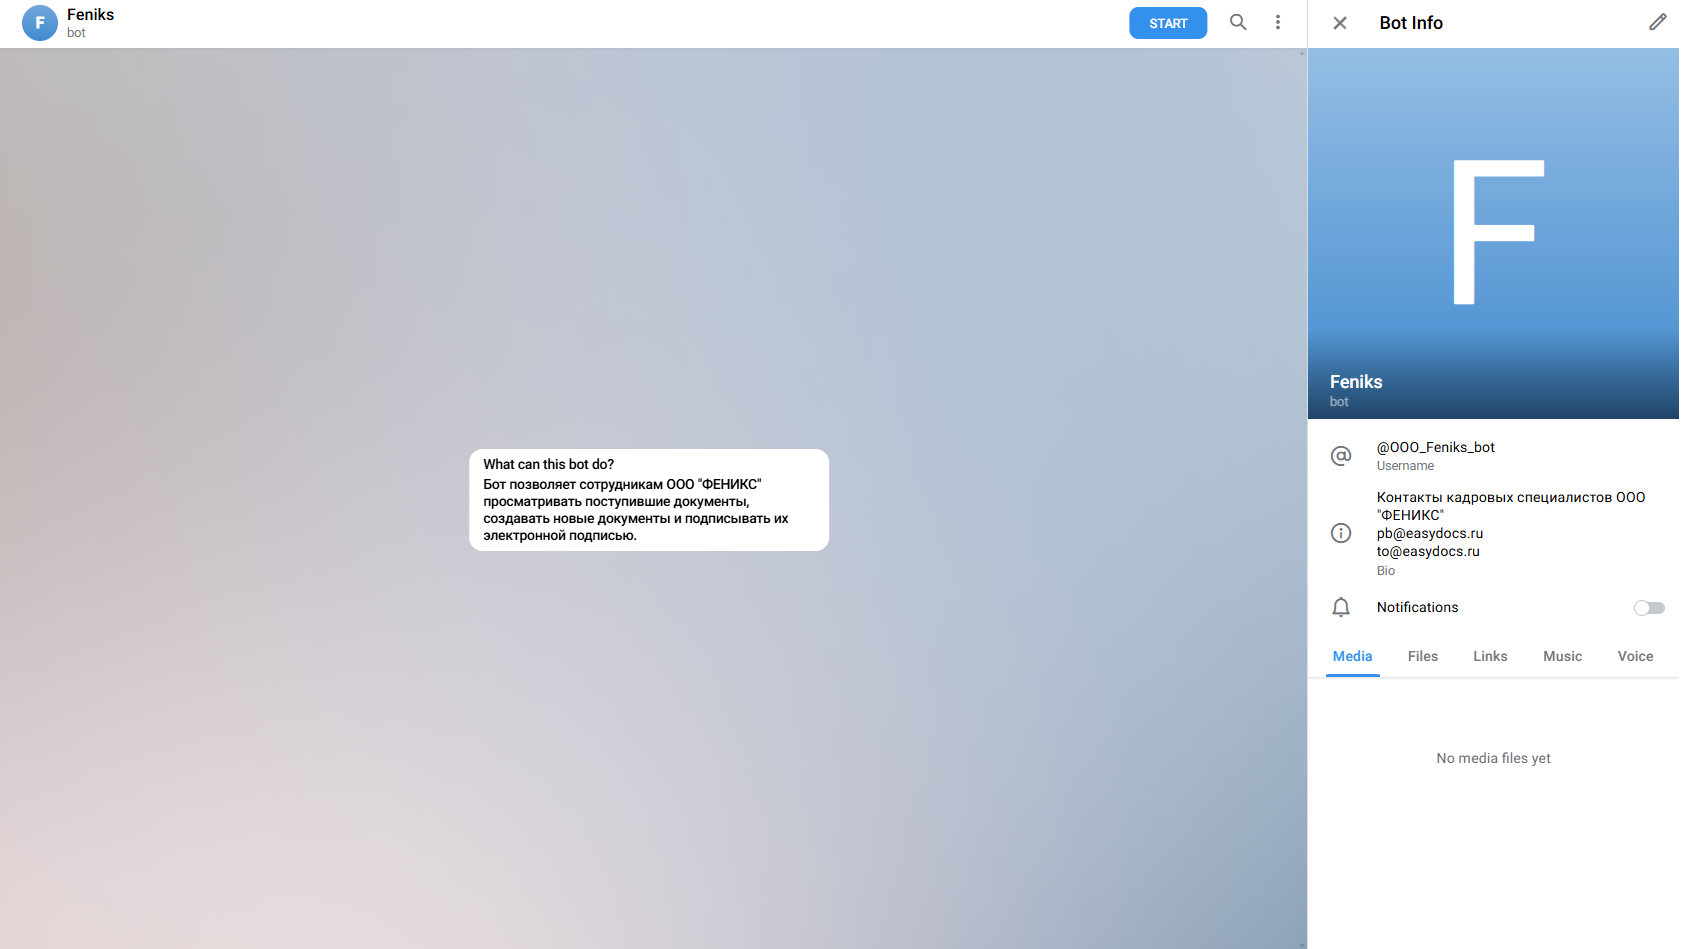
Task: Open the large F profile photo
Action: click(x=1493, y=232)
